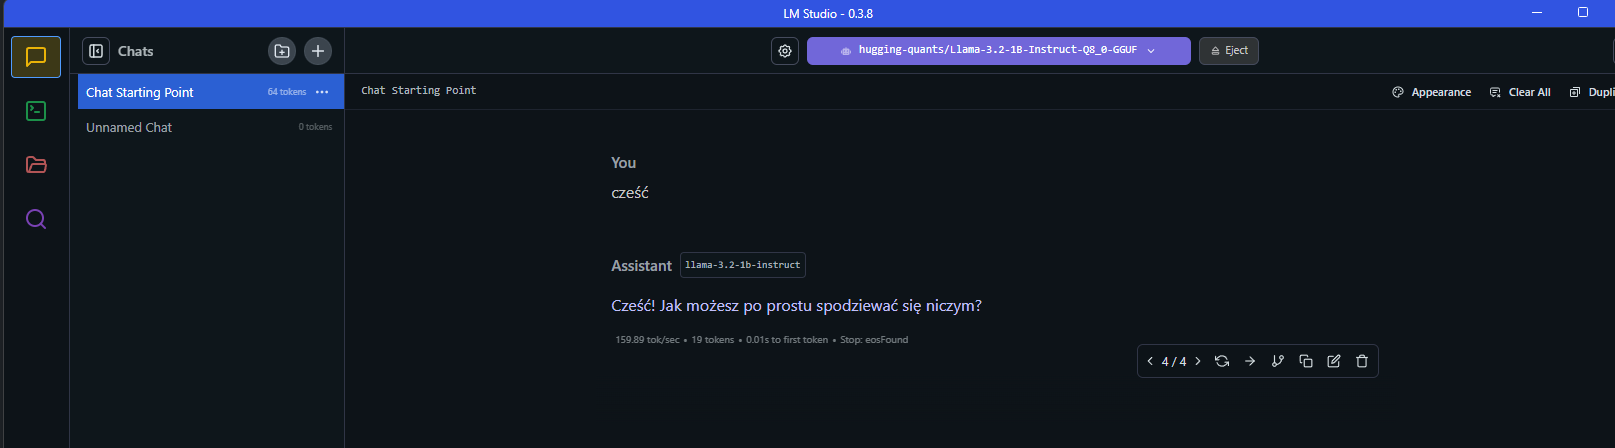Duplicate the current chat

tap(1592, 92)
